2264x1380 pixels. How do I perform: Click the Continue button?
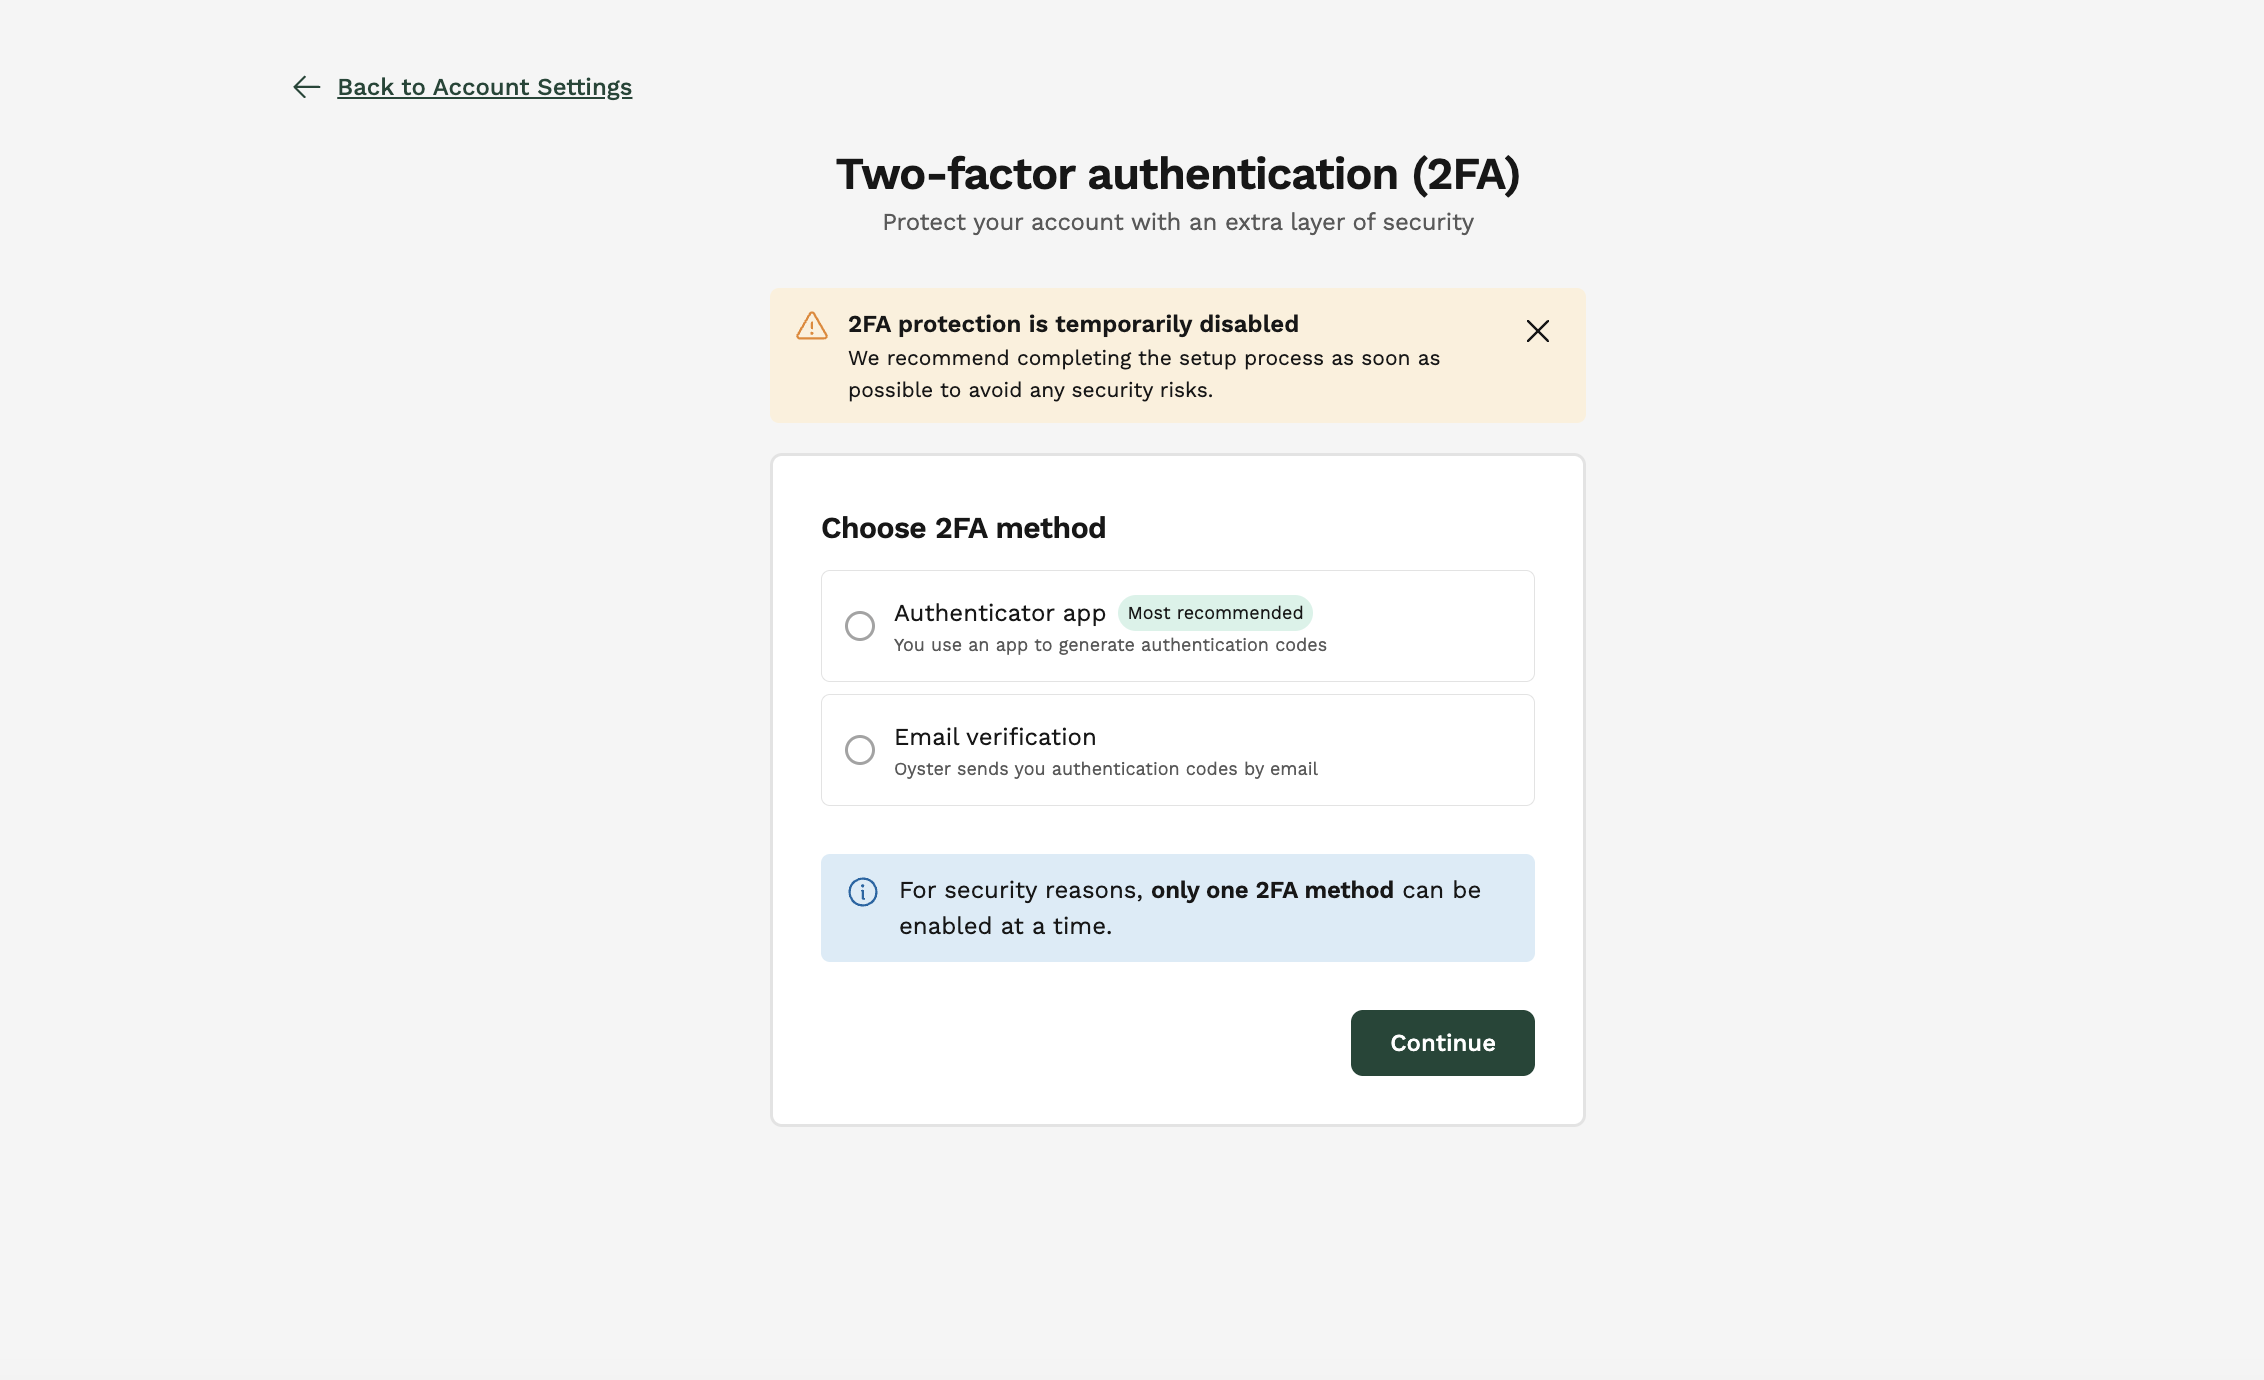click(x=1442, y=1043)
